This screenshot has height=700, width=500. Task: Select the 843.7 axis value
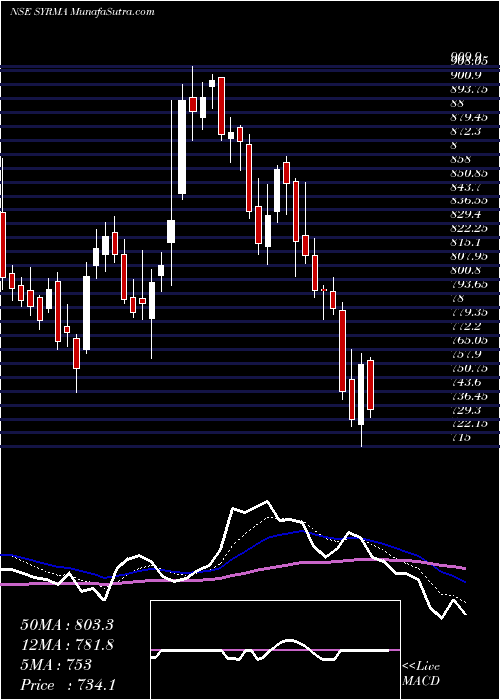tap(468, 187)
